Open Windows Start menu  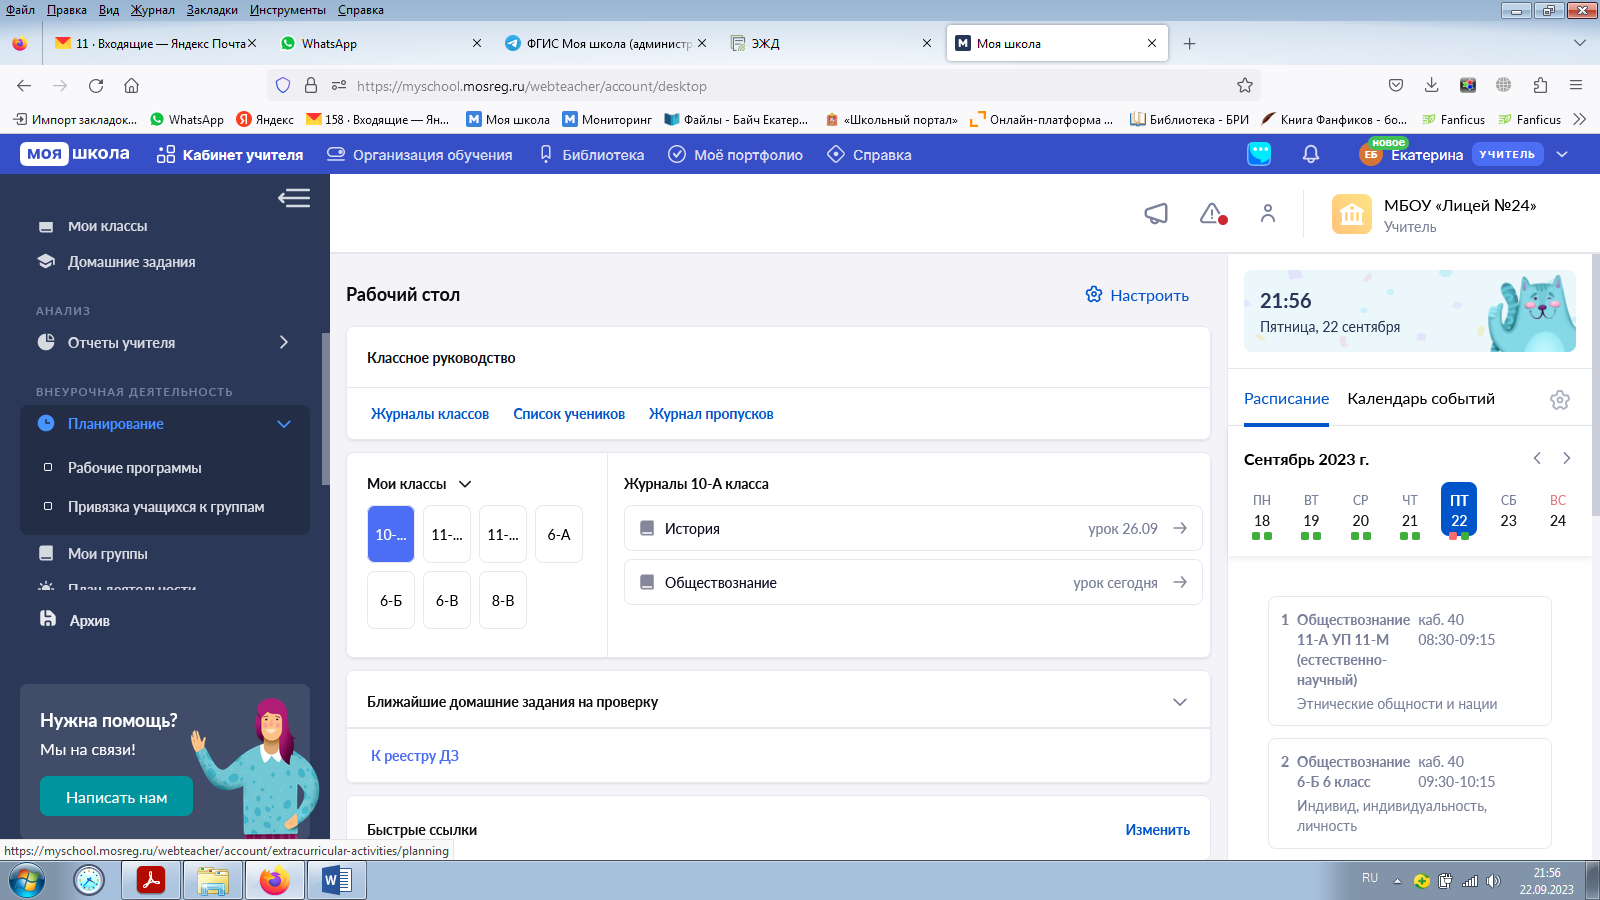[x=27, y=880]
